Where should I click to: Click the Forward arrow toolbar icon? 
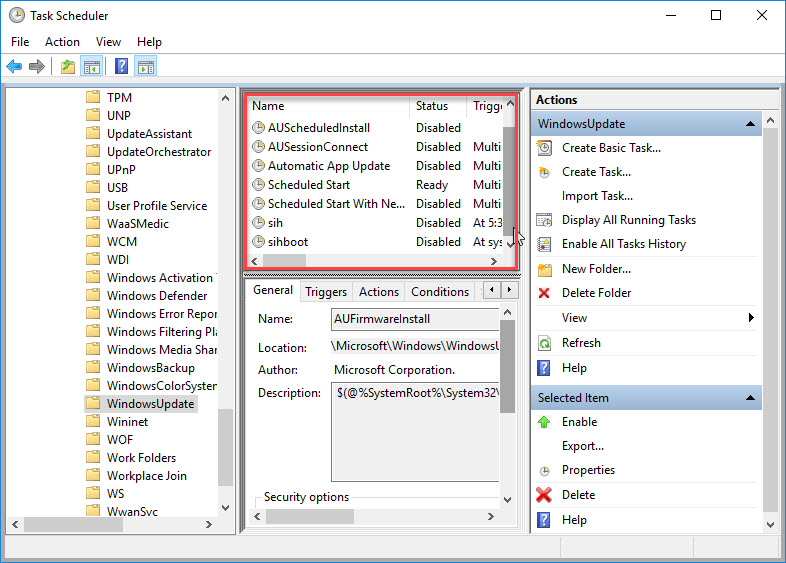(37, 66)
